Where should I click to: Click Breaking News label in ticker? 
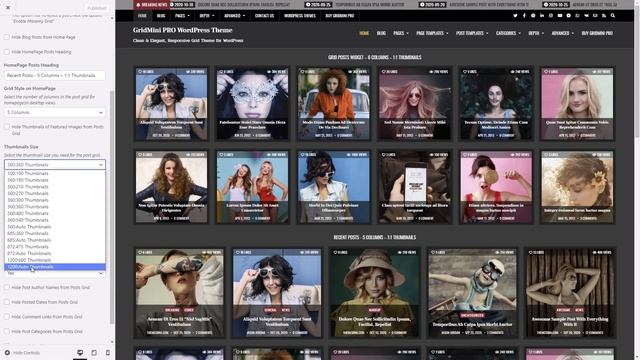(151, 4)
